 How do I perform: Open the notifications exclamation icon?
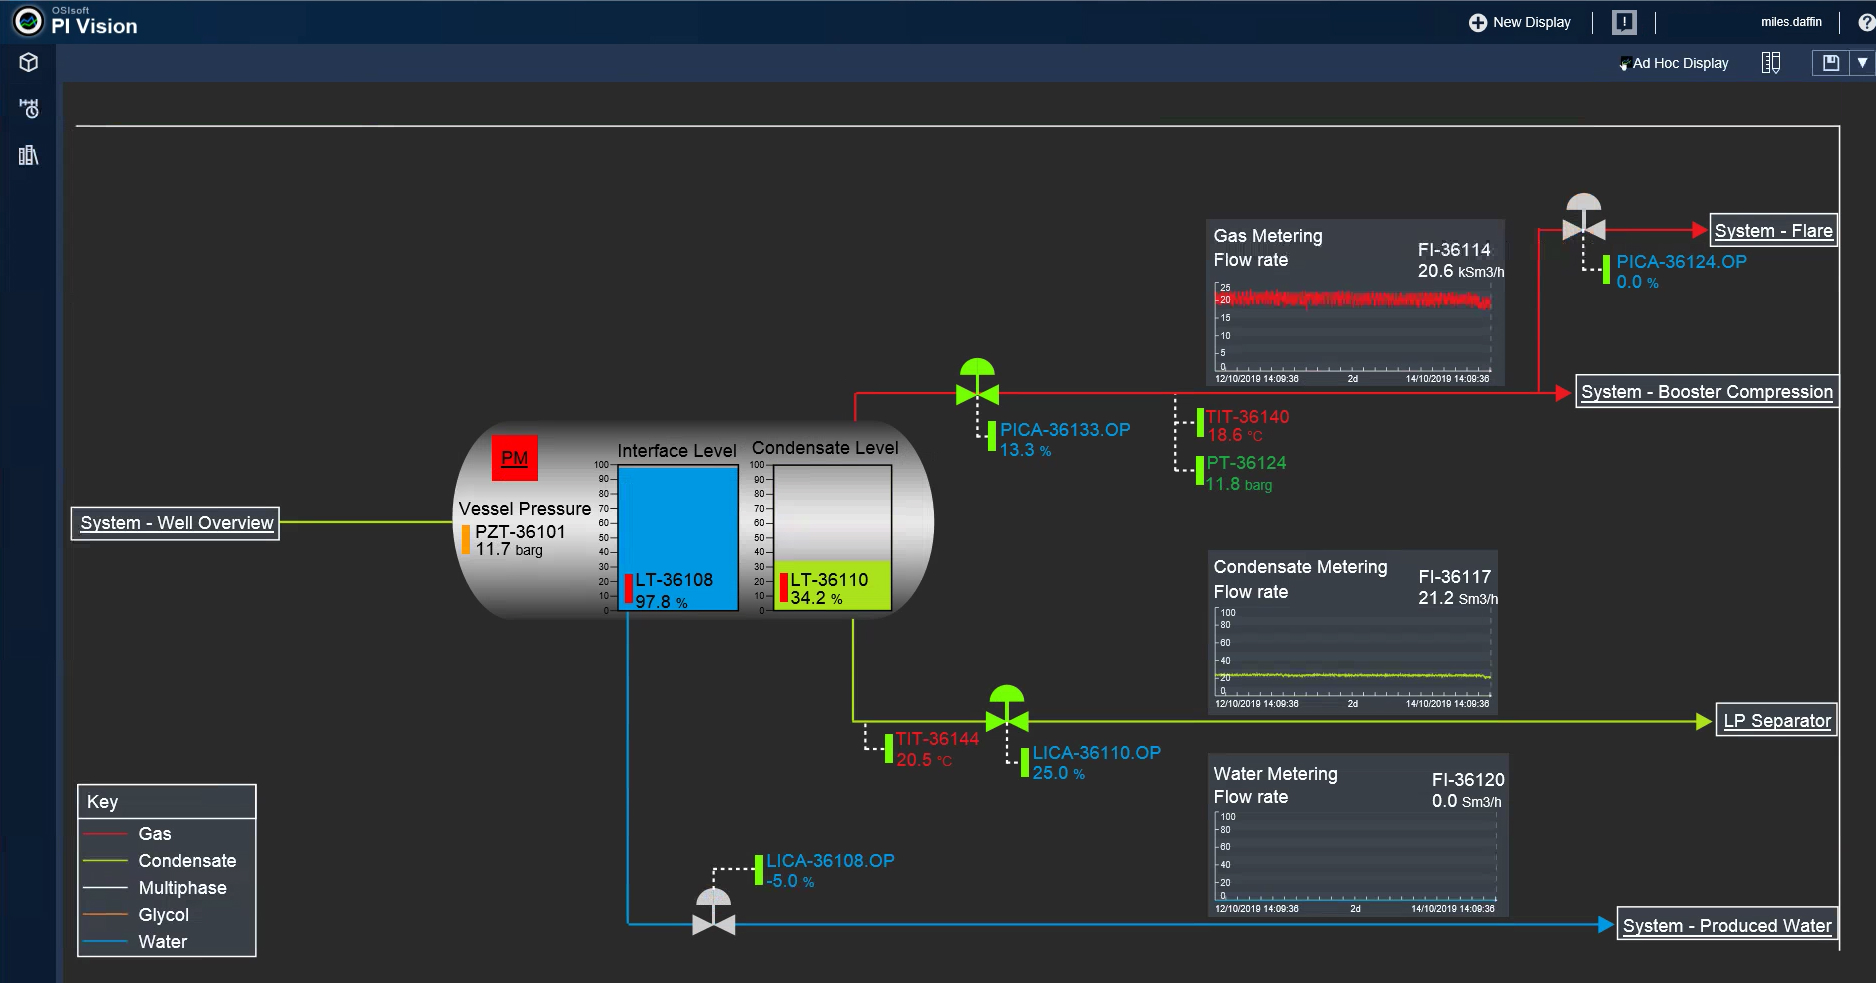point(1625,20)
